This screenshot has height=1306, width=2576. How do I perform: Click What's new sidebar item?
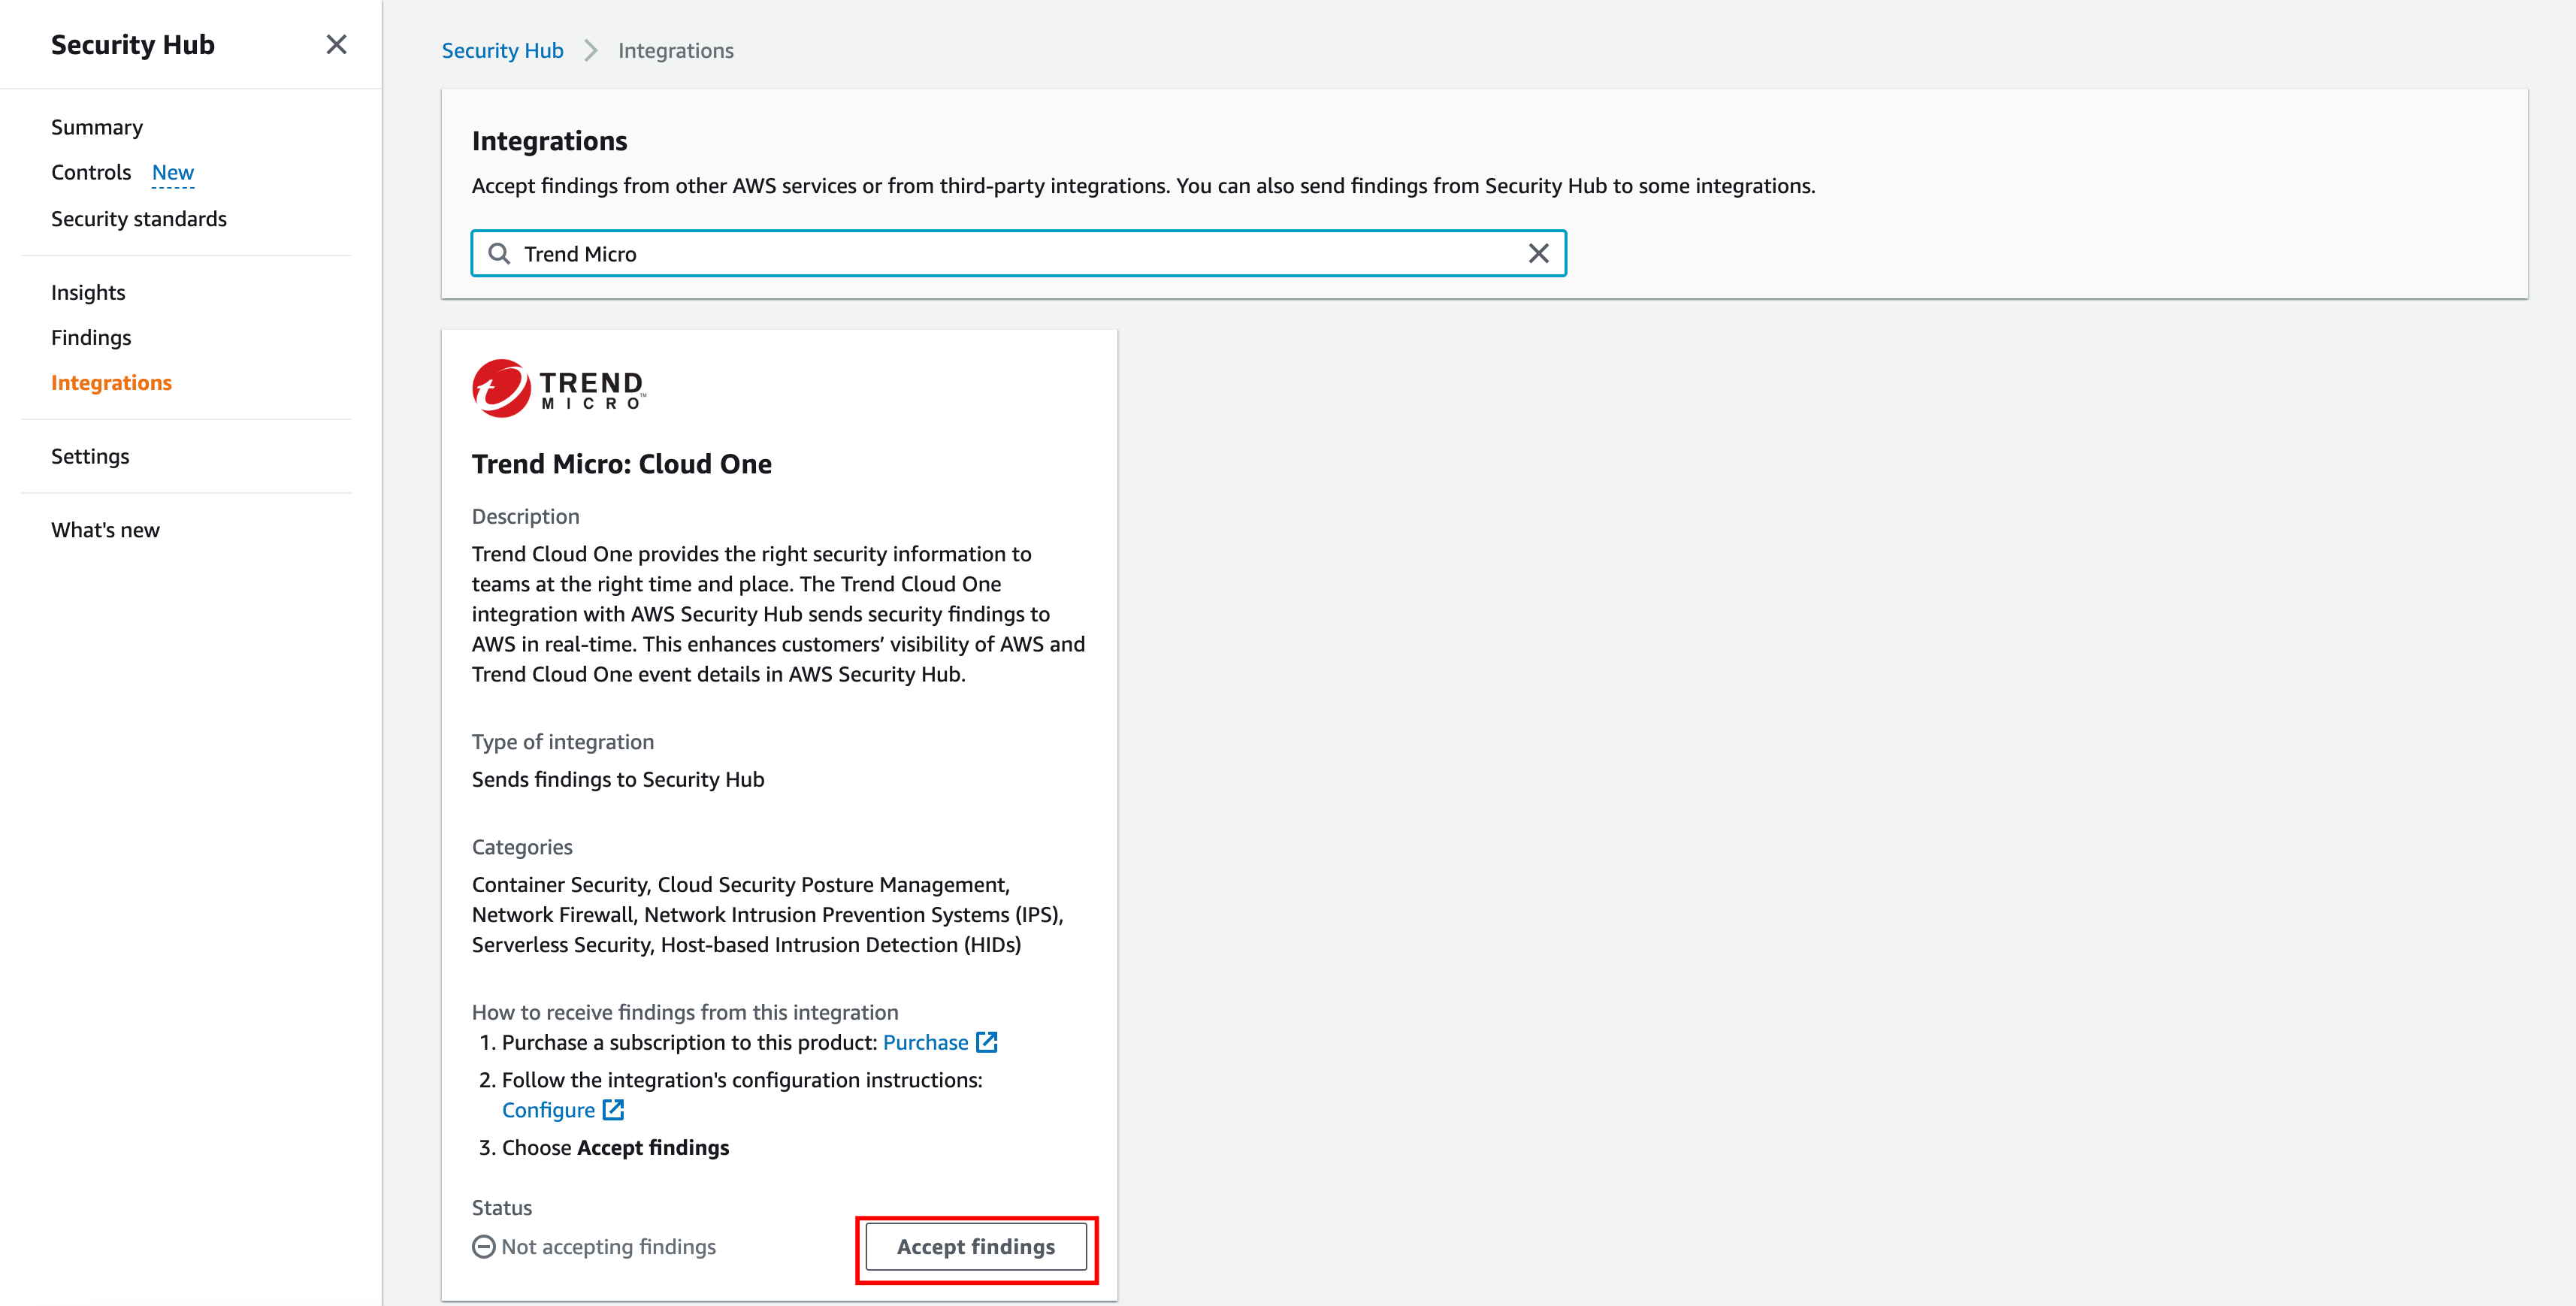pyautogui.click(x=105, y=530)
